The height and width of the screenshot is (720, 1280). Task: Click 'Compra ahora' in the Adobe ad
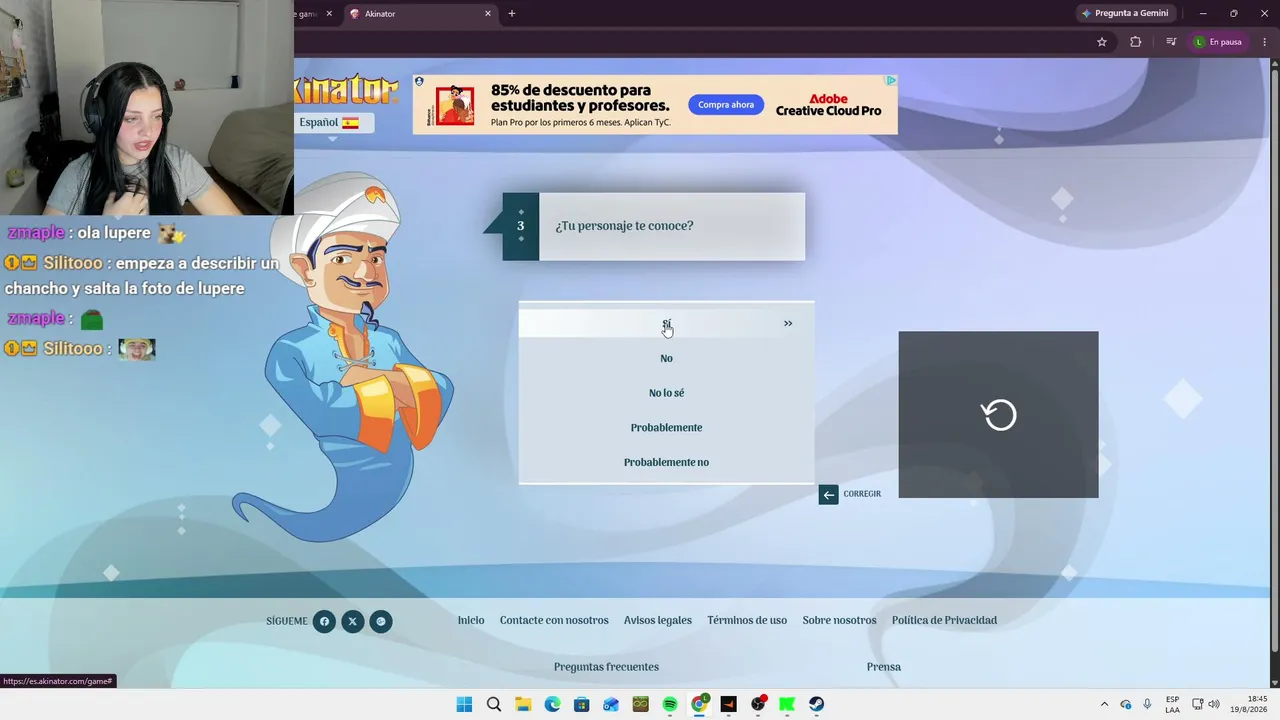pyautogui.click(x=726, y=105)
